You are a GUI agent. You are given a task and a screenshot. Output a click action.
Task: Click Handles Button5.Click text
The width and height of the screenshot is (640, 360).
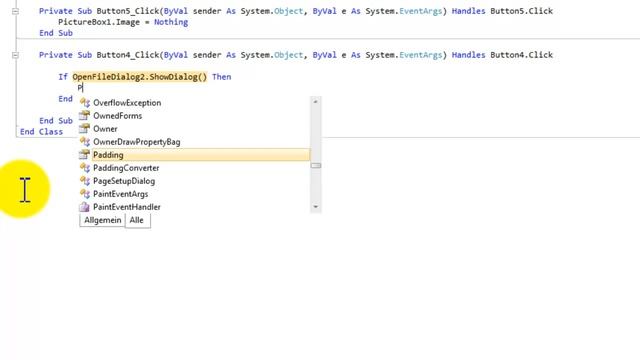502,11
